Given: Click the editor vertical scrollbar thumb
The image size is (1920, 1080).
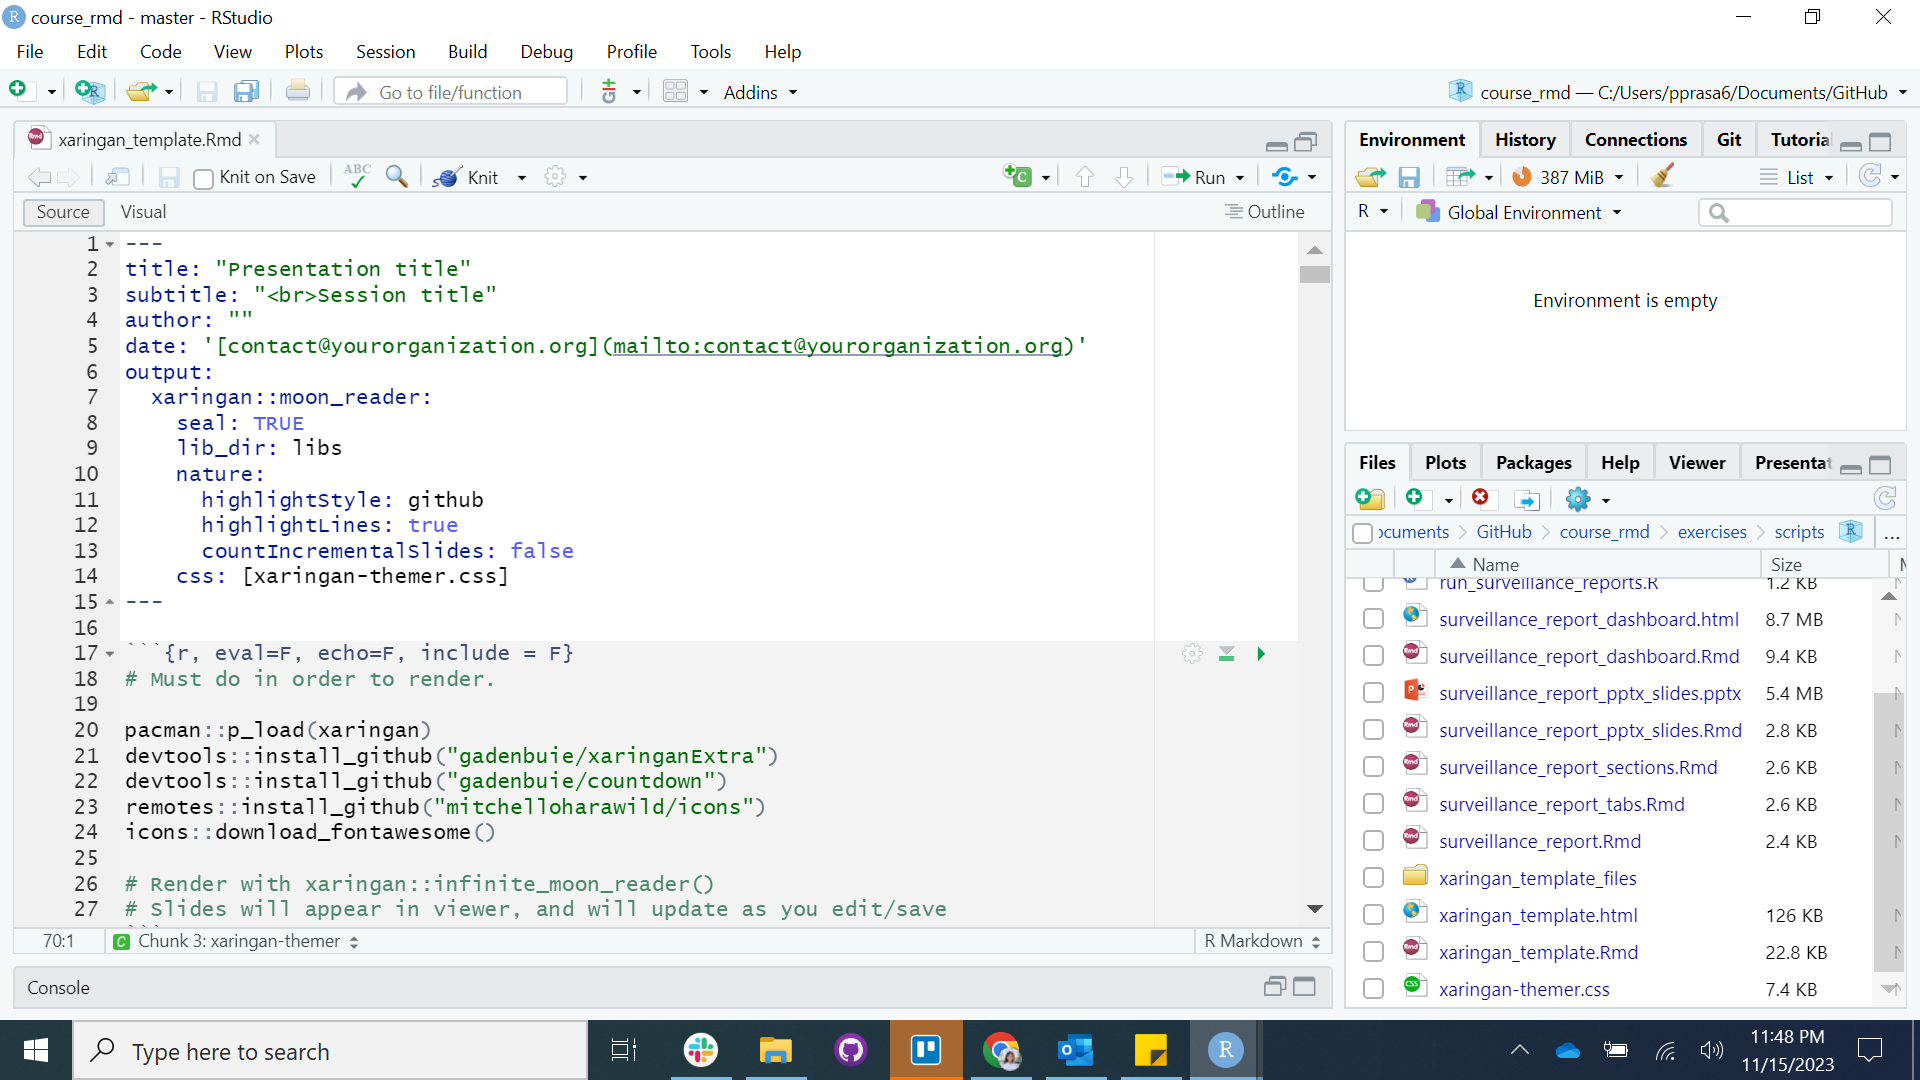Looking at the screenshot, I should pos(1314,274).
